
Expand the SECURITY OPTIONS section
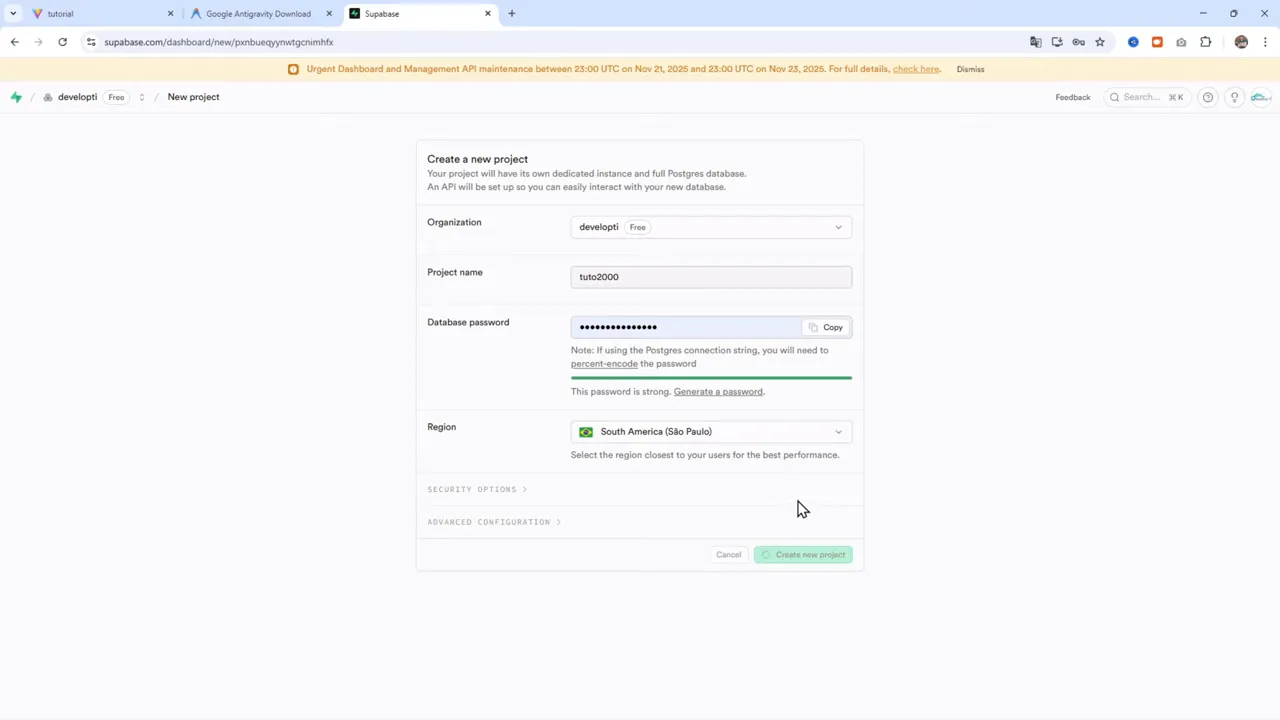[477, 489]
